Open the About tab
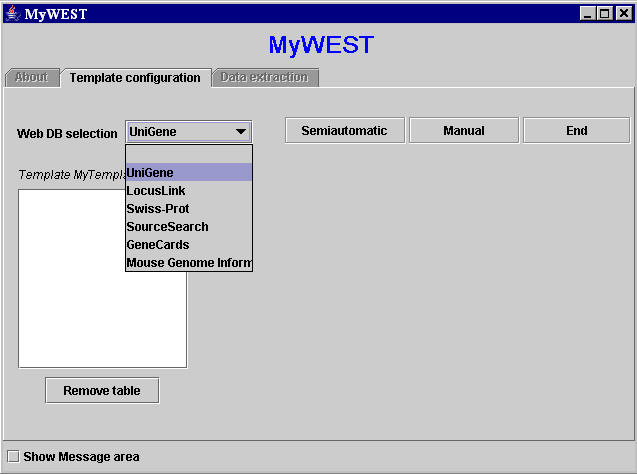The height and width of the screenshot is (474, 637). pyautogui.click(x=32, y=77)
